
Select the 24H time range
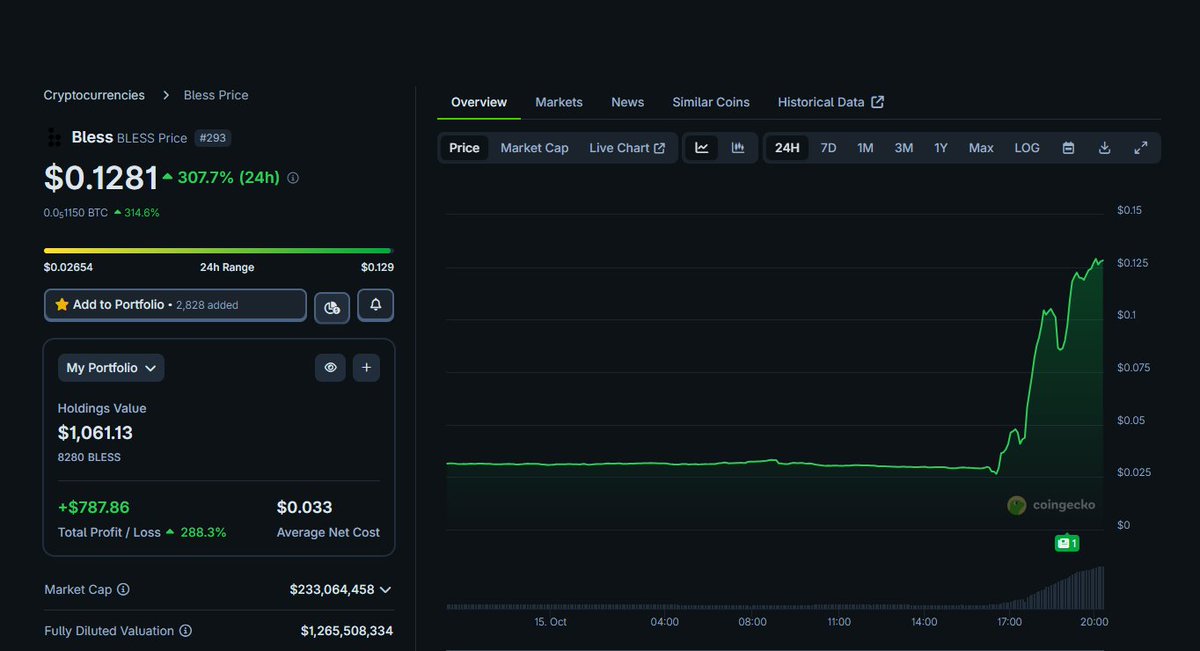click(787, 148)
